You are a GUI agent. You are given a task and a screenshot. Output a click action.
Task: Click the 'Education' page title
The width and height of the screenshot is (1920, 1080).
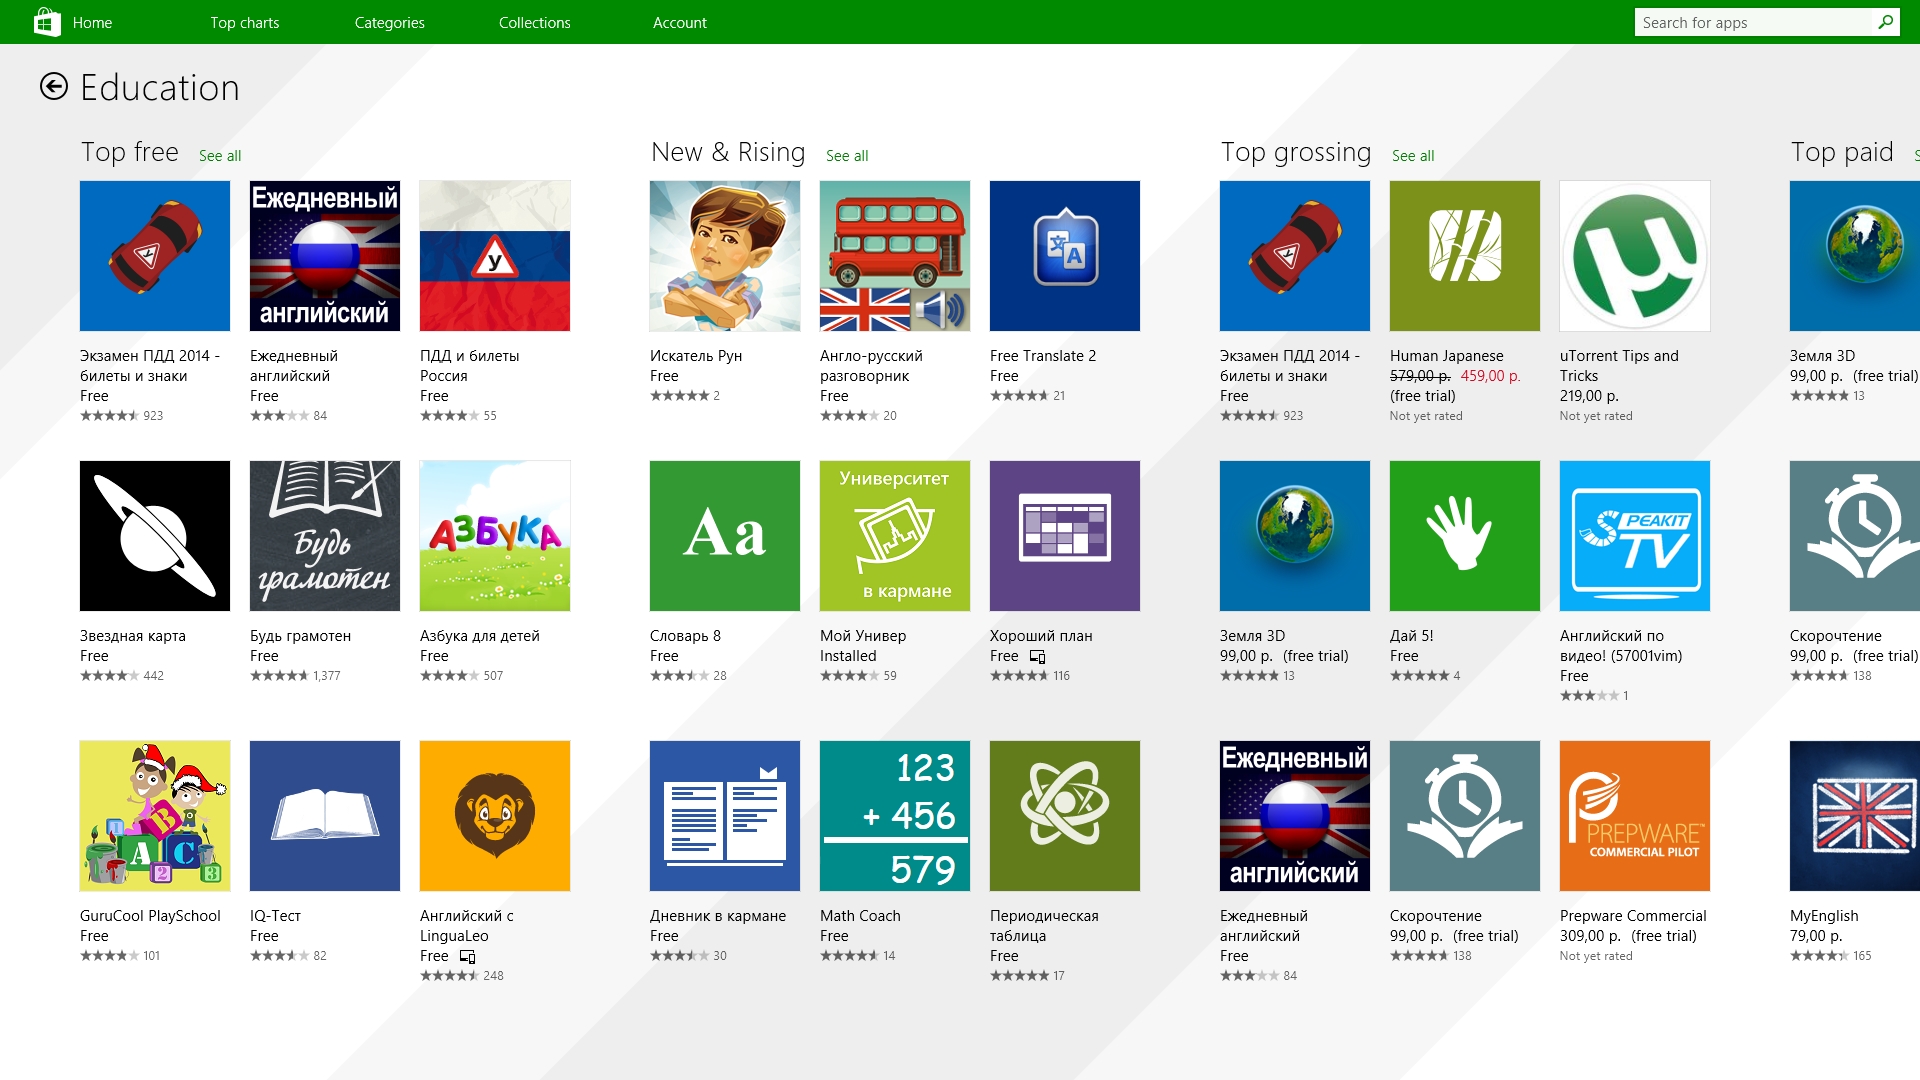160,88
